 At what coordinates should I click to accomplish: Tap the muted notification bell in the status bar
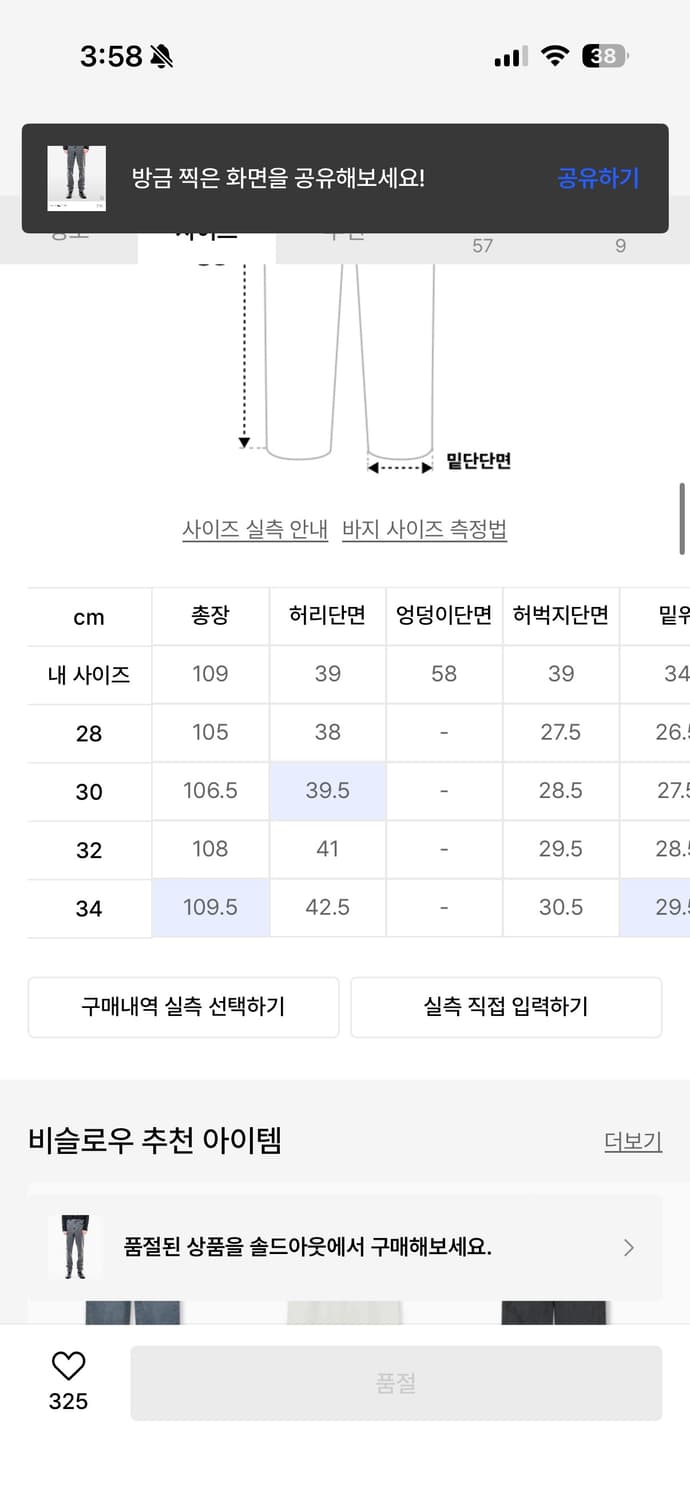(x=163, y=55)
